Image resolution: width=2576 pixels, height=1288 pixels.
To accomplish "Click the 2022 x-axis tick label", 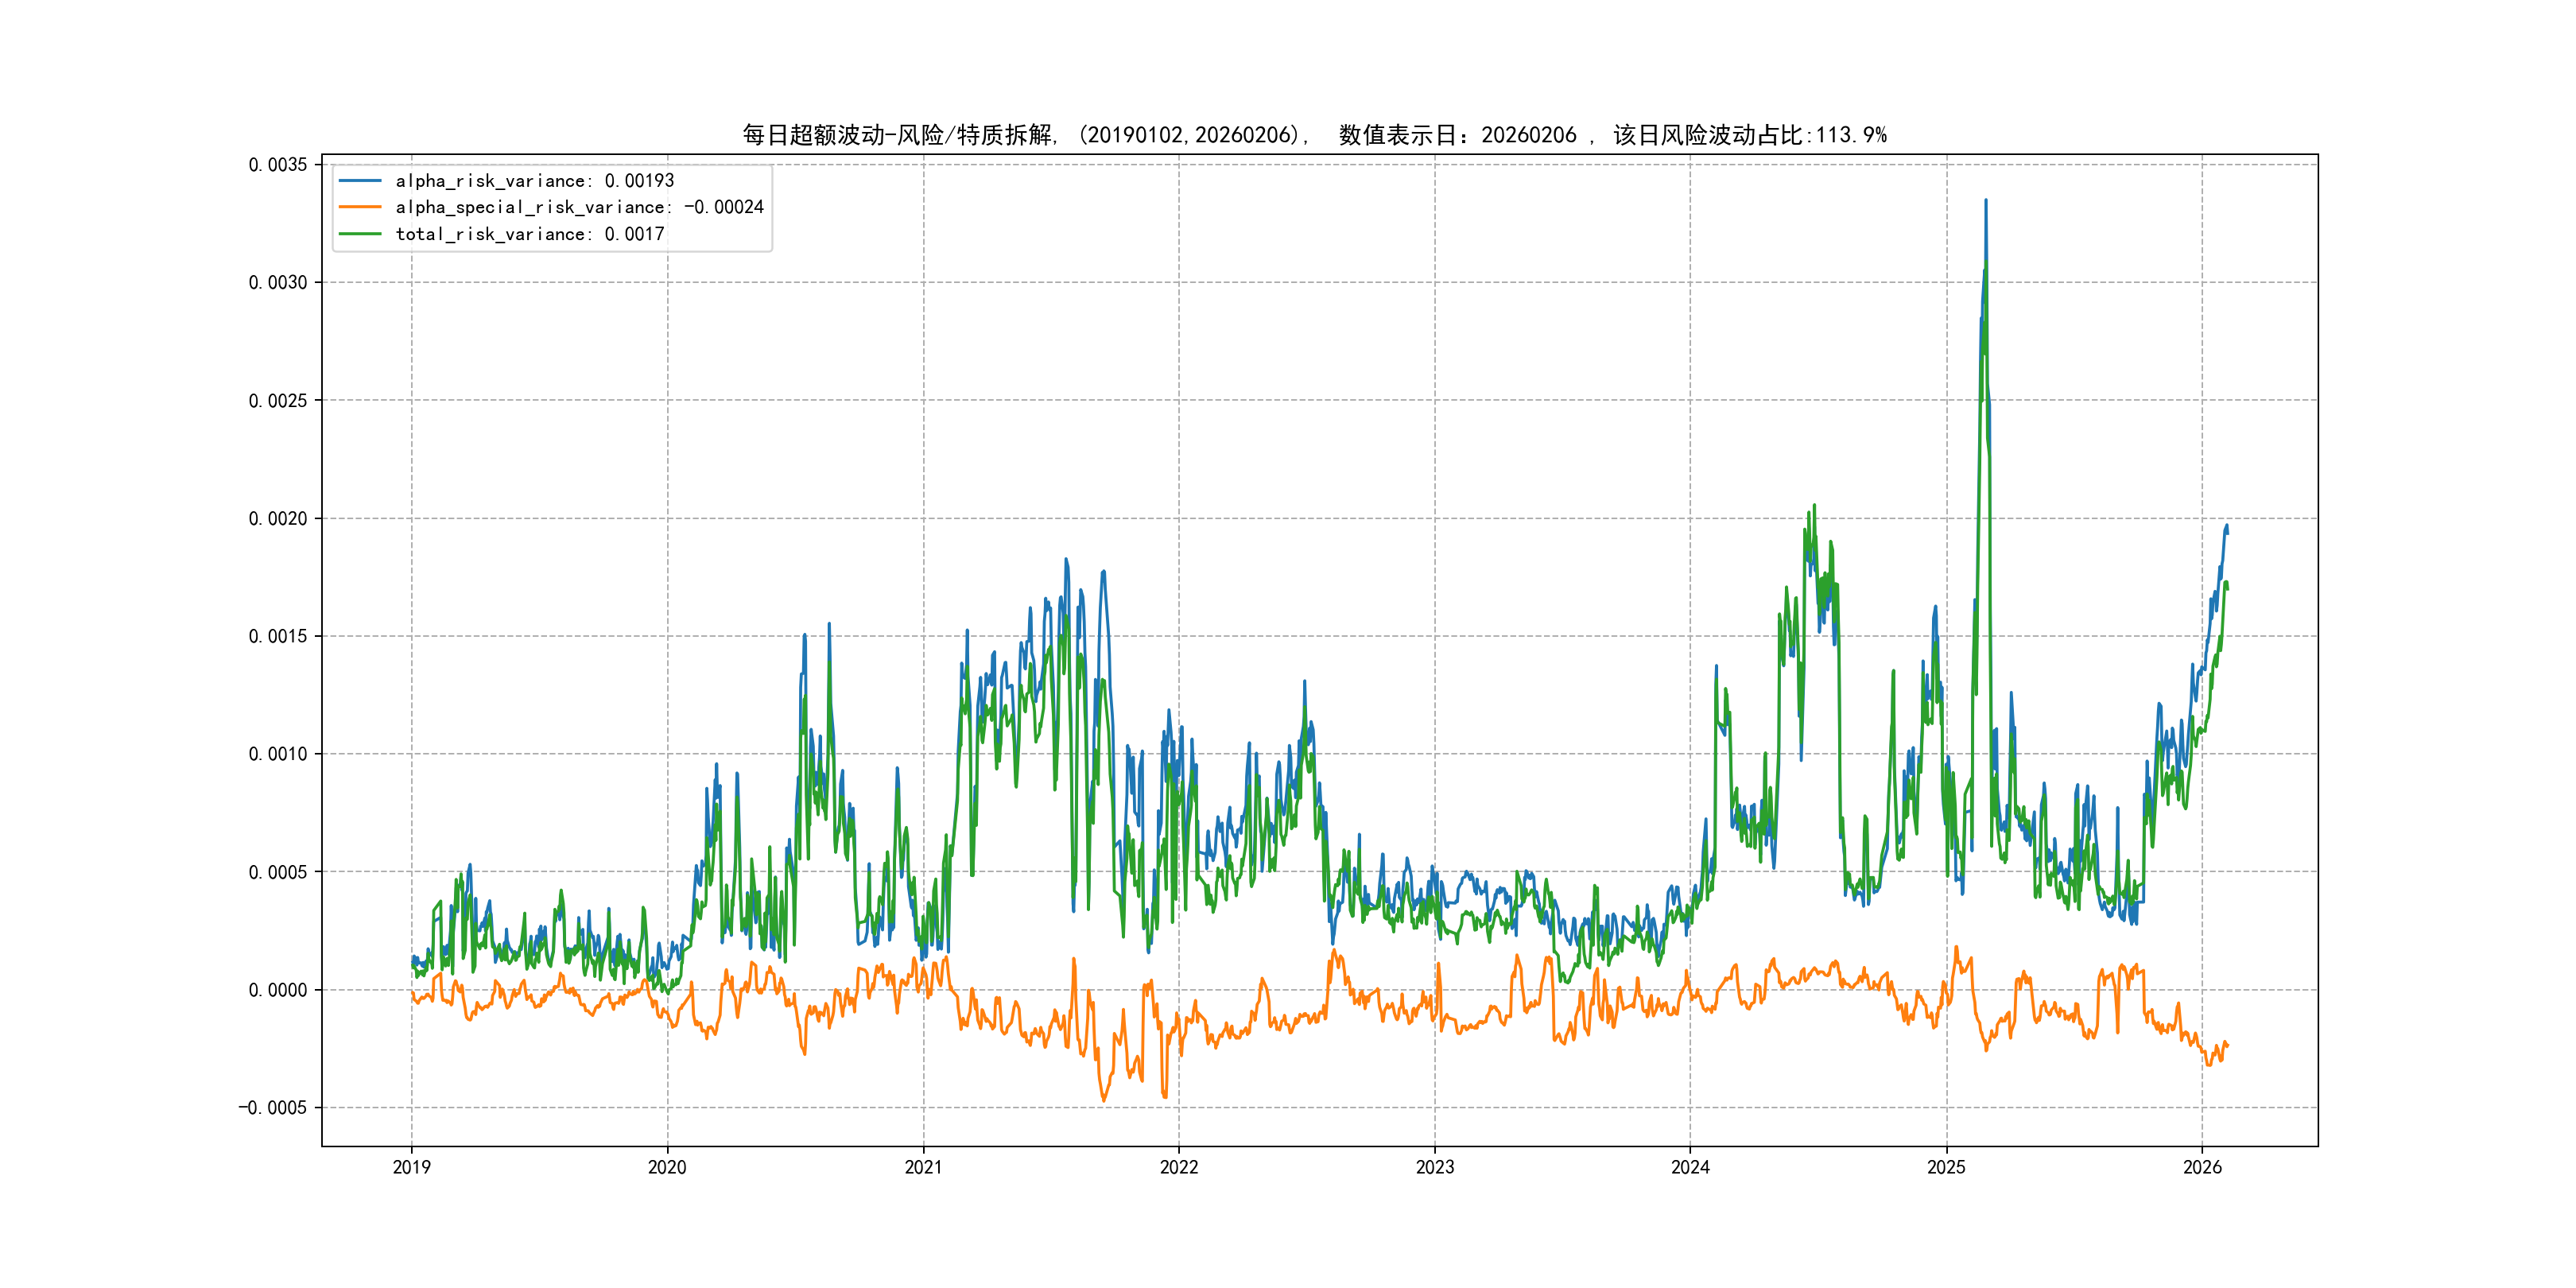I will coord(1179,1167).
